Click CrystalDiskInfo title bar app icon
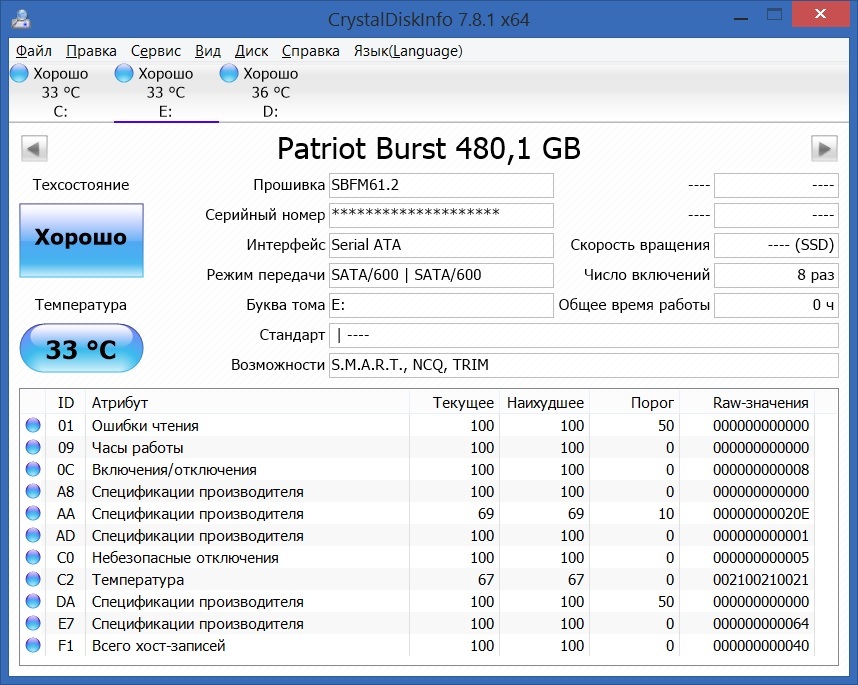Screen dimensions: 858x685 (x=19, y=19)
